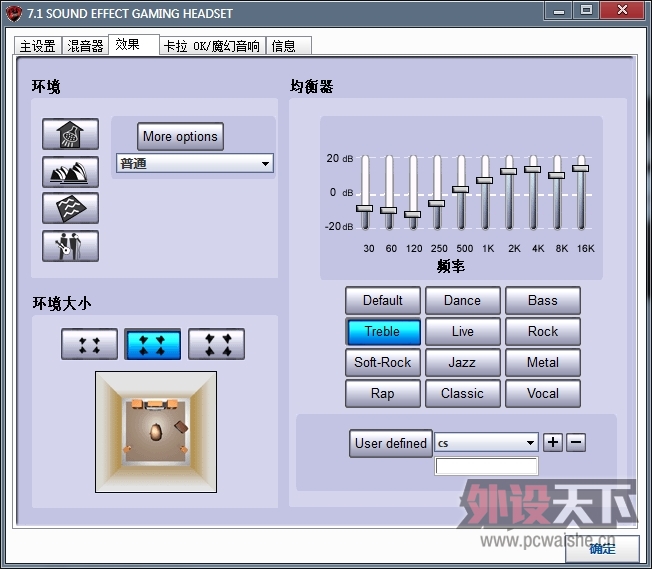The width and height of the screenshot is (652, 569).
Task: Select the bathroom shower environment icon
Action: coord(70,134)
